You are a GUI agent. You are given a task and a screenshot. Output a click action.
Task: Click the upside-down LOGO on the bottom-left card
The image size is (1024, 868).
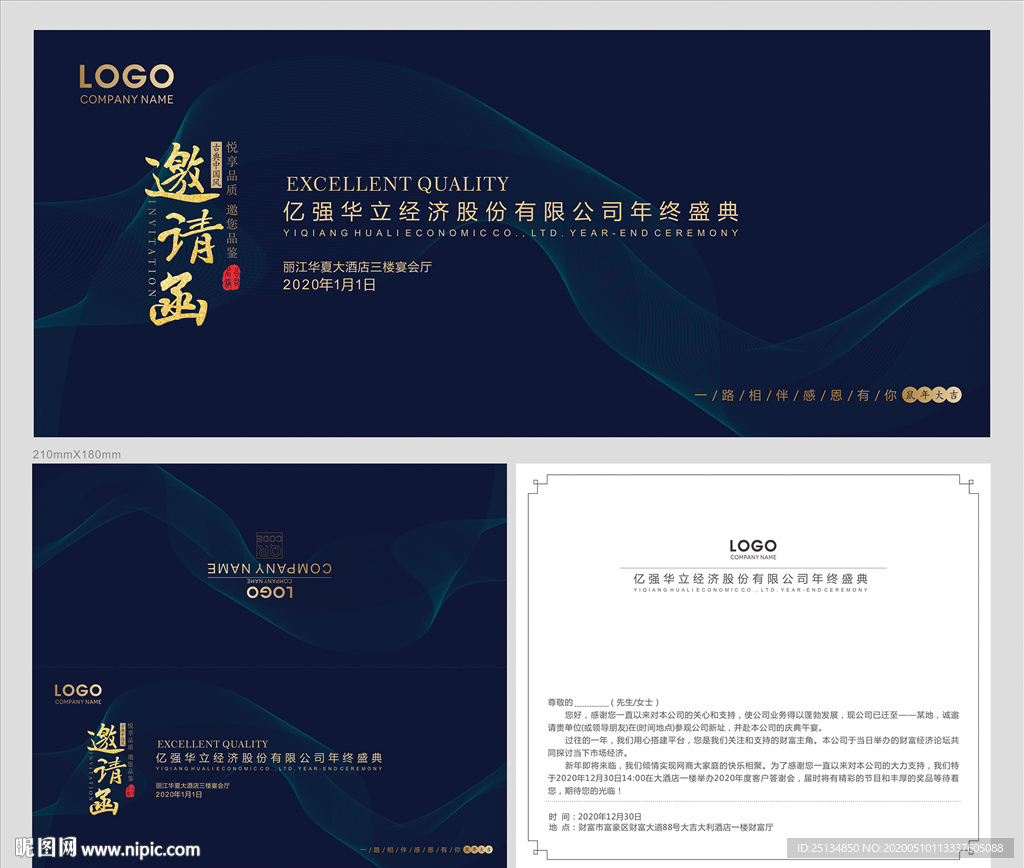(270, 592)
